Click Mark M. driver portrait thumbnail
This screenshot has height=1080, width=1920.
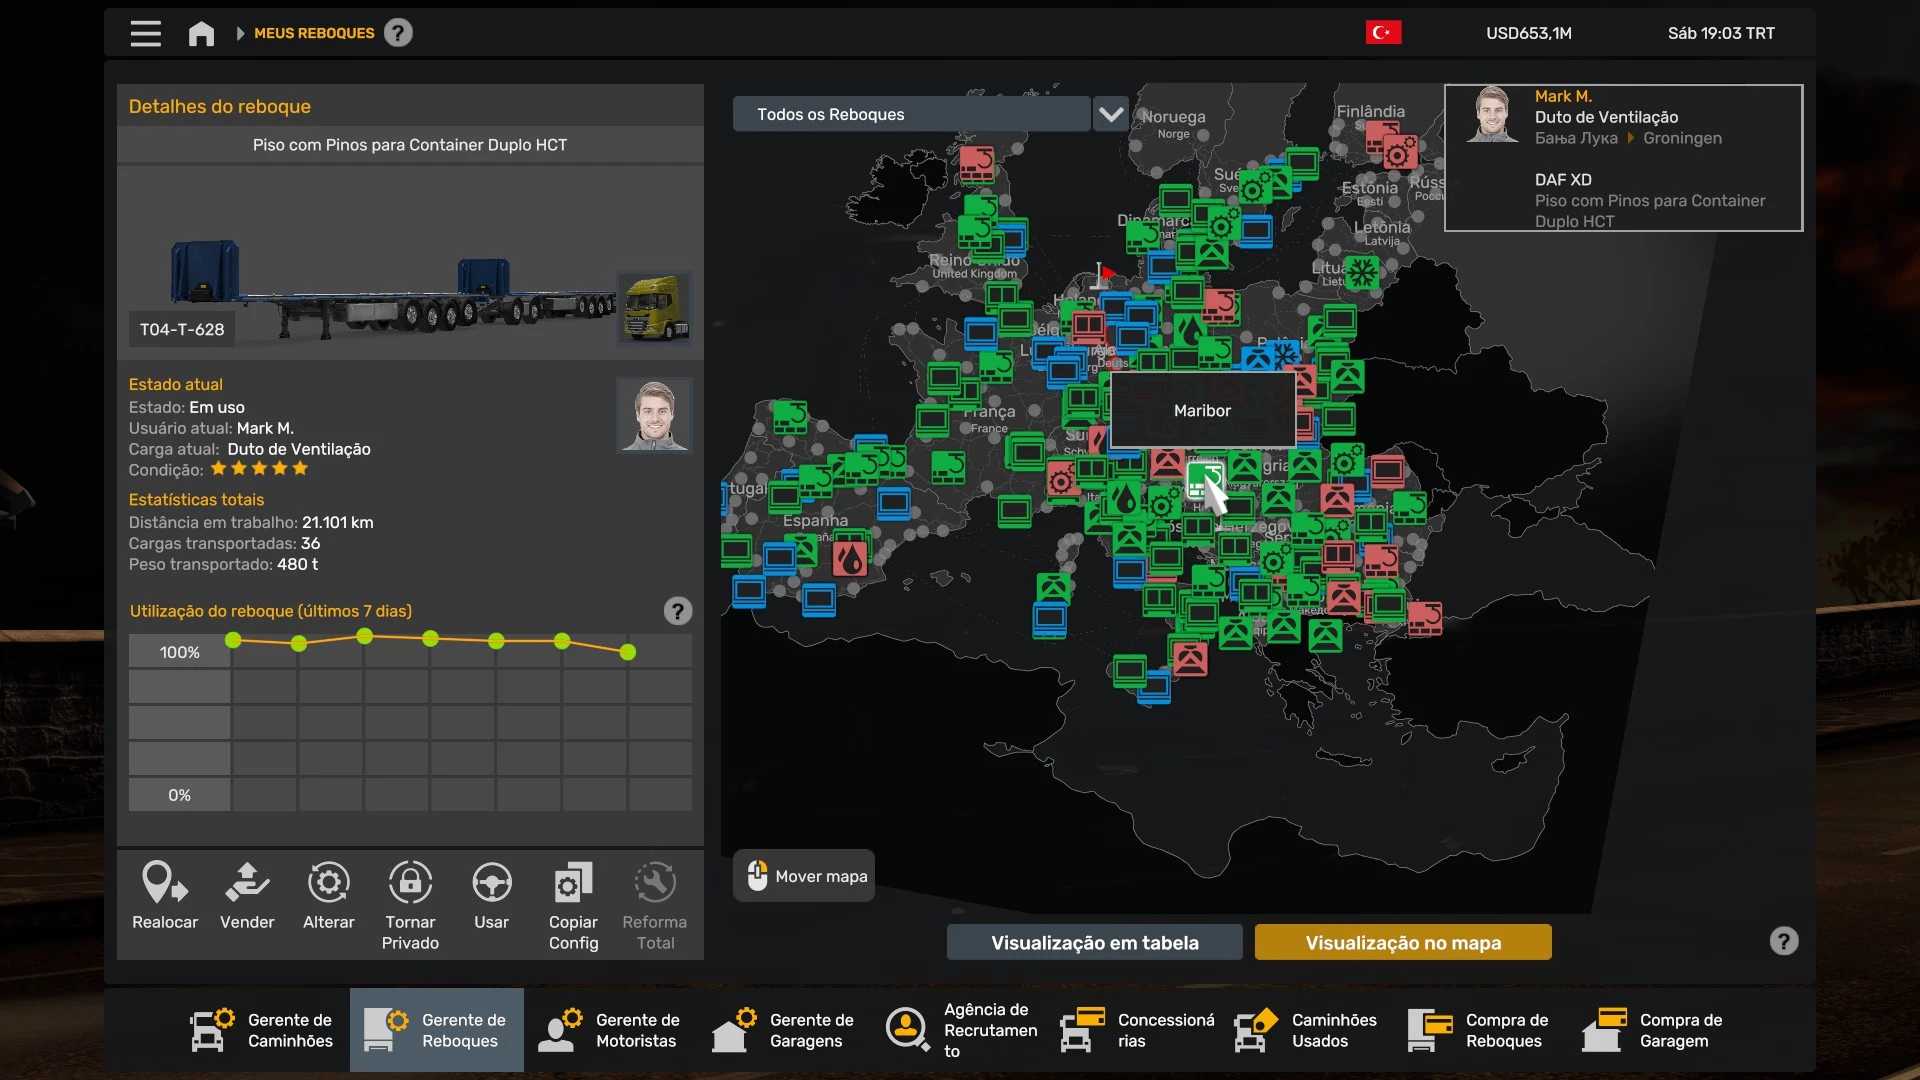pyautogui.click(x=654, y=414)
